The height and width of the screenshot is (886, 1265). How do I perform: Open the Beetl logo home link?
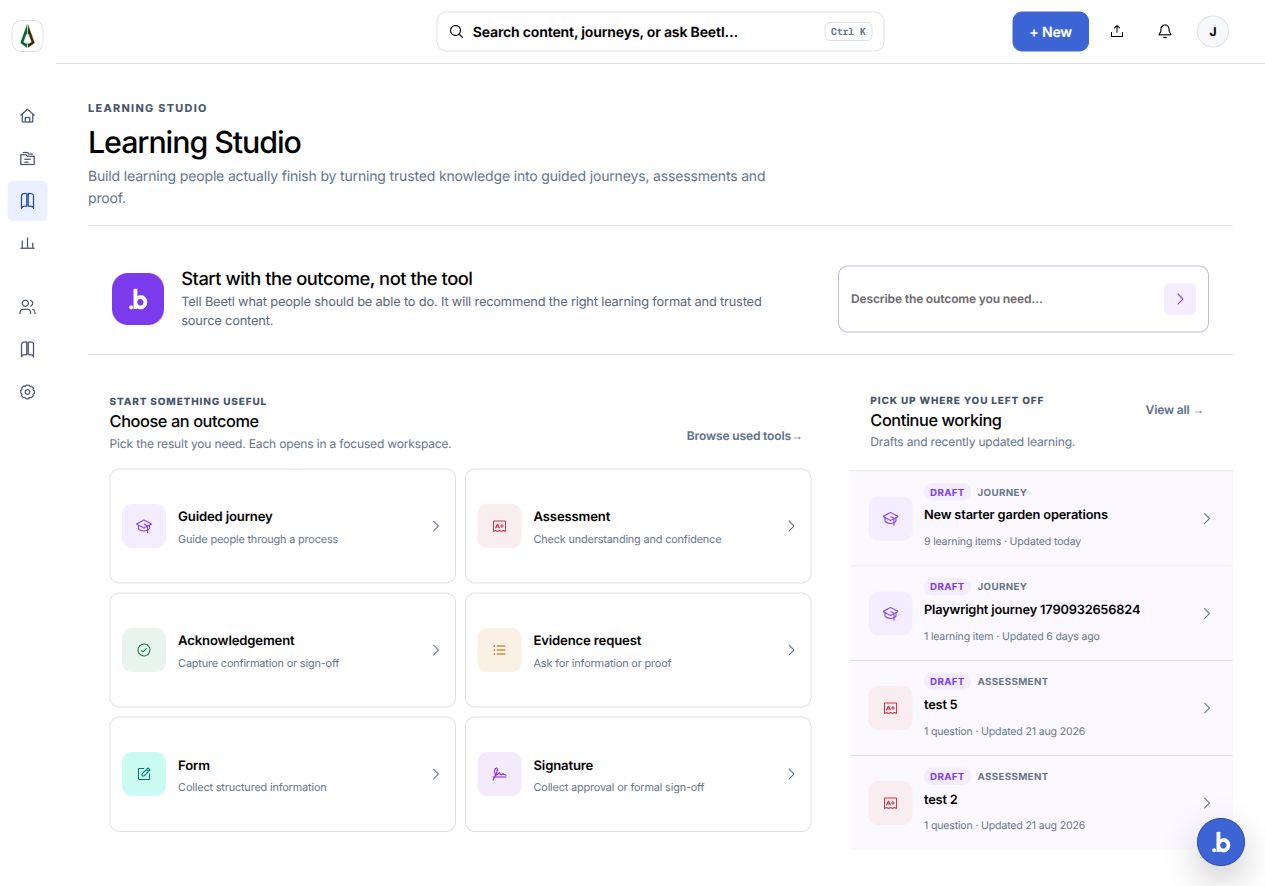[28, 36]
